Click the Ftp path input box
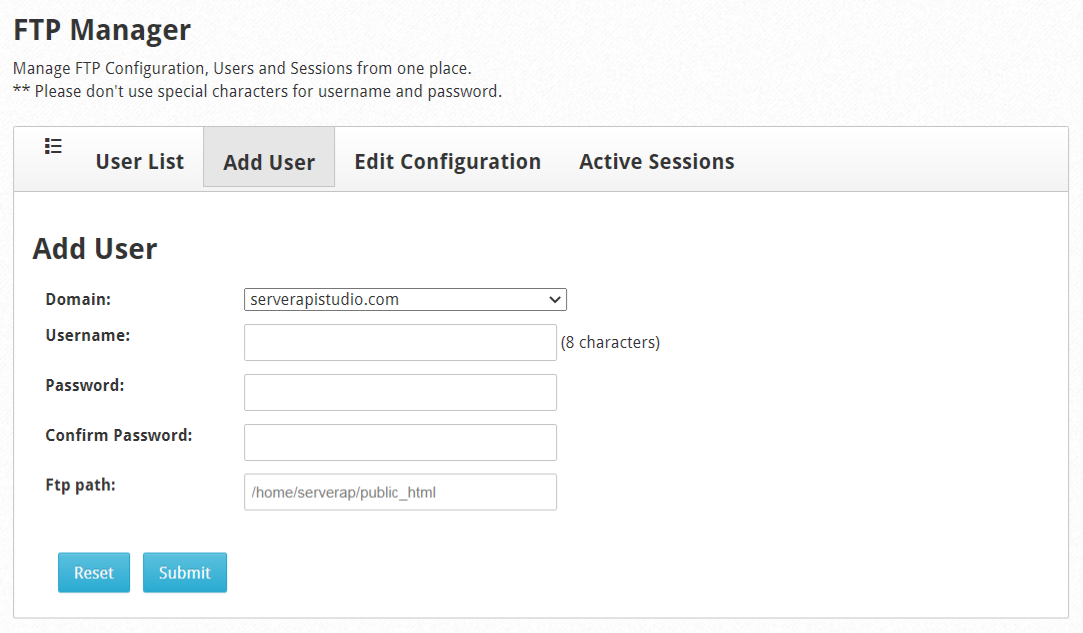Image resolution: width=1083 pixels, height=633 pixels. coord(400,492)
